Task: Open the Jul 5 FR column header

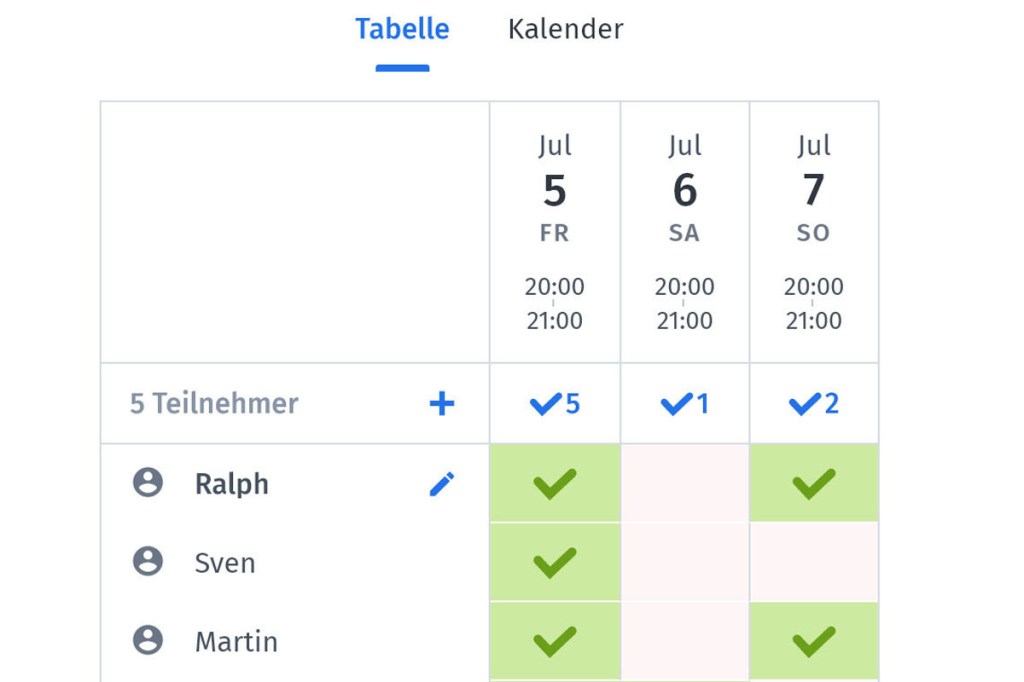Action: pos(554,232)
